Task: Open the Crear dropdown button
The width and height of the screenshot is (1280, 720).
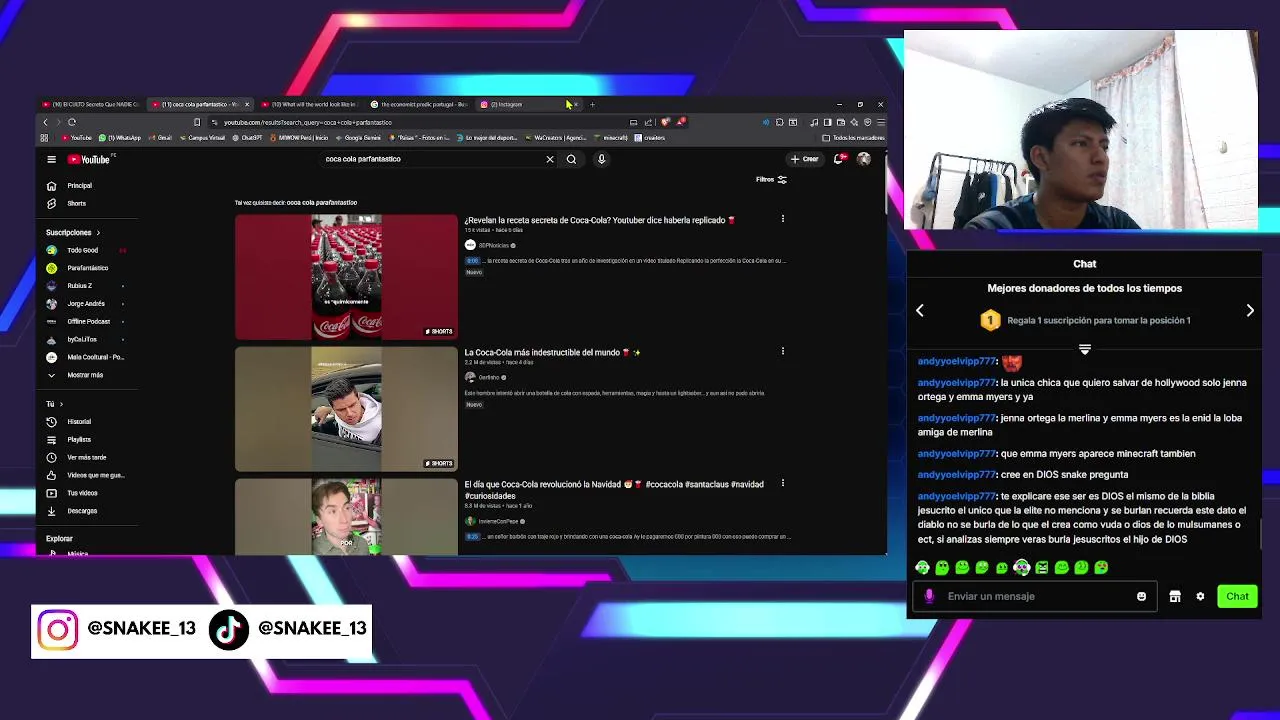Action: 804,159
